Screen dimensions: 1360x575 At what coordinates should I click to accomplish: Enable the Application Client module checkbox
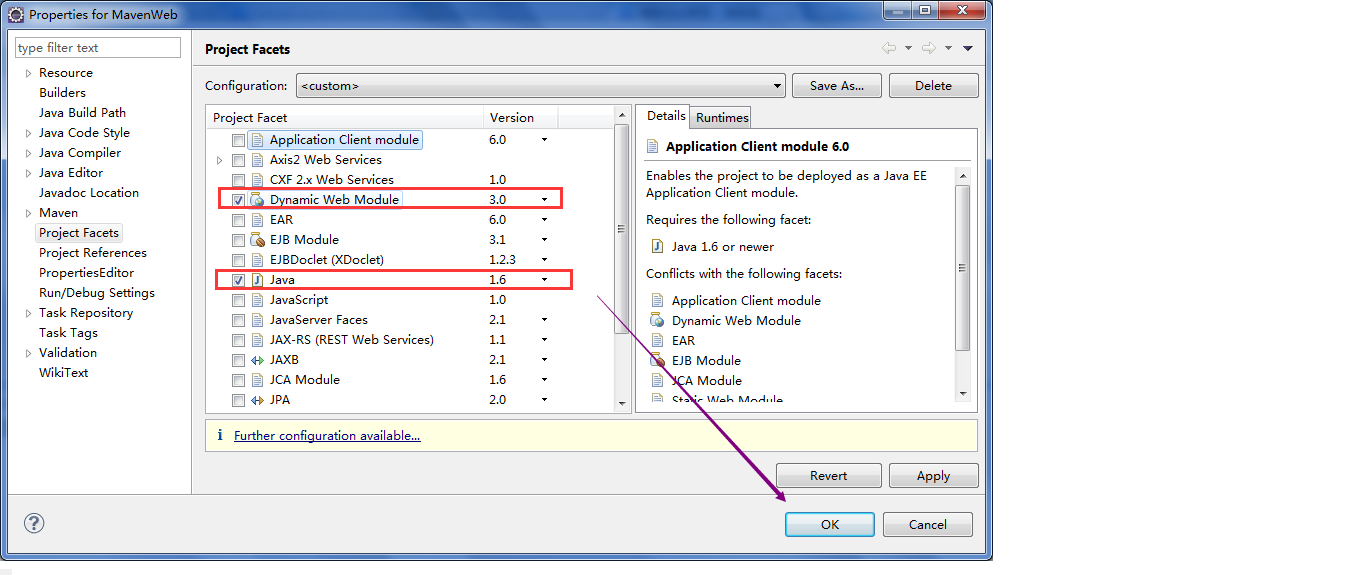click(x=238, y=140)
